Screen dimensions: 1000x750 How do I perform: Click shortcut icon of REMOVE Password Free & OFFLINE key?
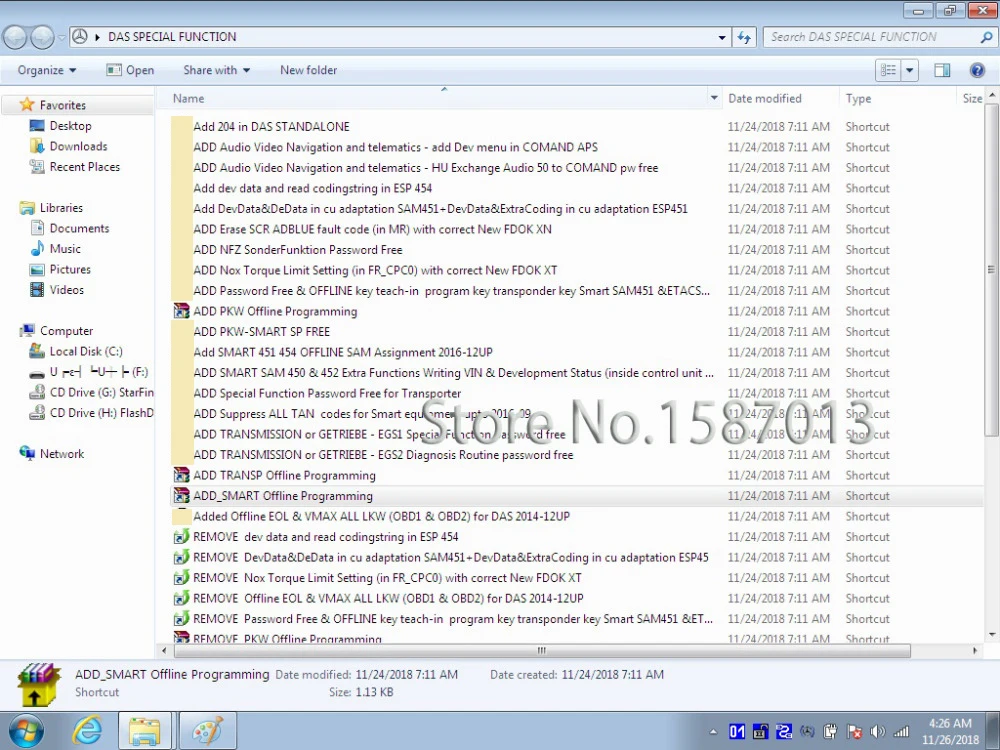tap(182, 619)
